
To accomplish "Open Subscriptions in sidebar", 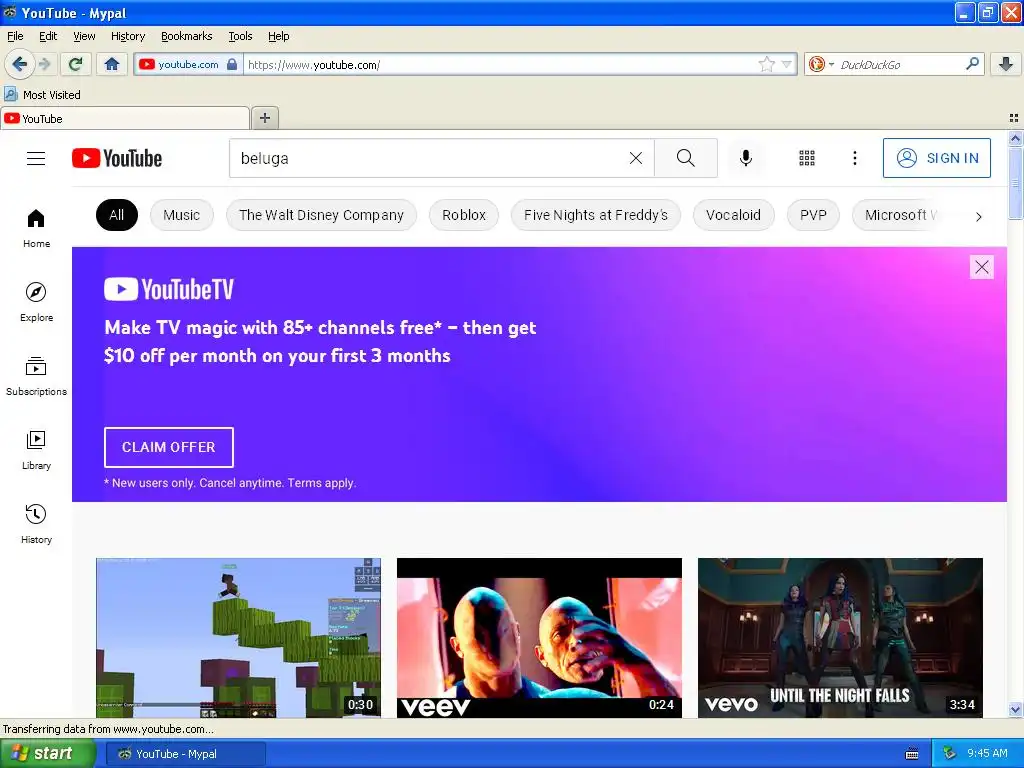I will (x=37, y=377).
